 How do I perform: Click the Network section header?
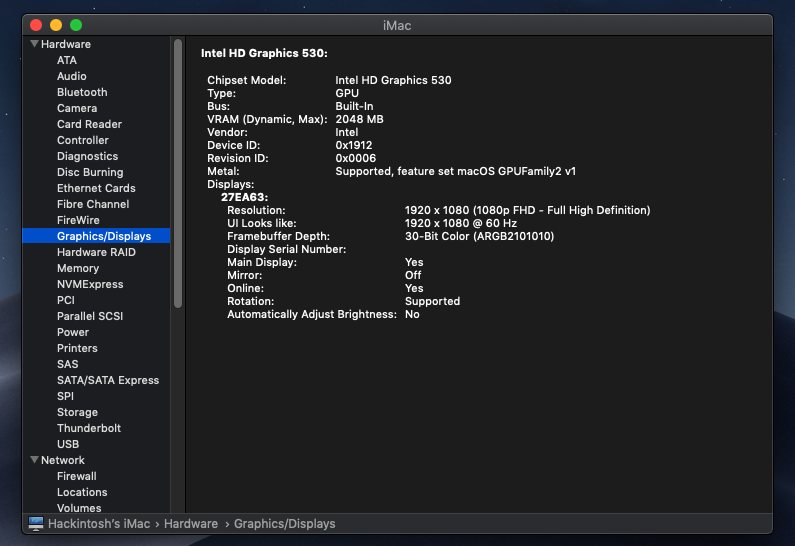[63, 460]
